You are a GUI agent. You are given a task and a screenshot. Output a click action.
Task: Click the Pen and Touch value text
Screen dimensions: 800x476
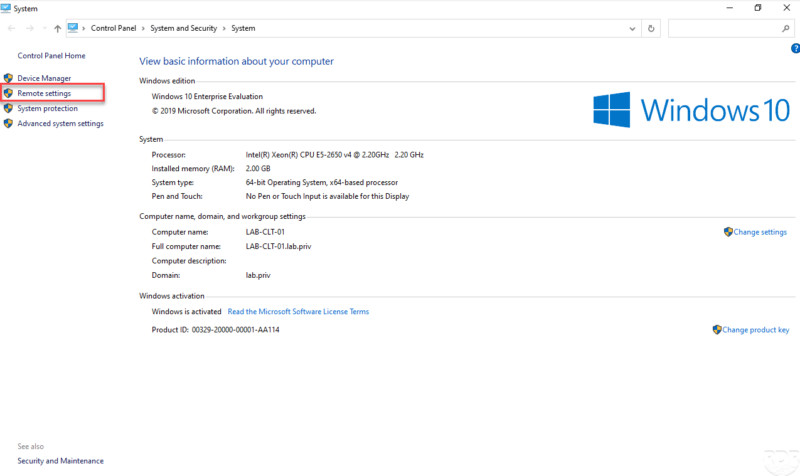(327, 196)
